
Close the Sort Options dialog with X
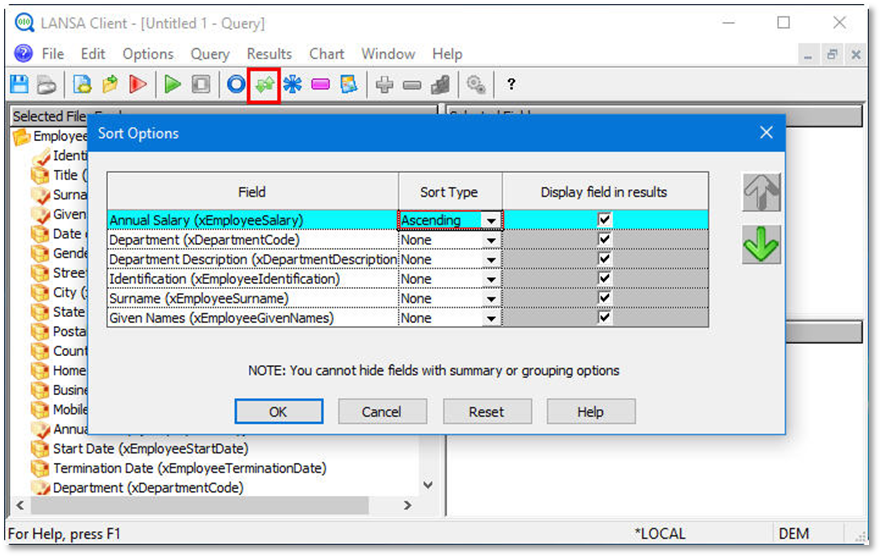[x=766, y=133]
